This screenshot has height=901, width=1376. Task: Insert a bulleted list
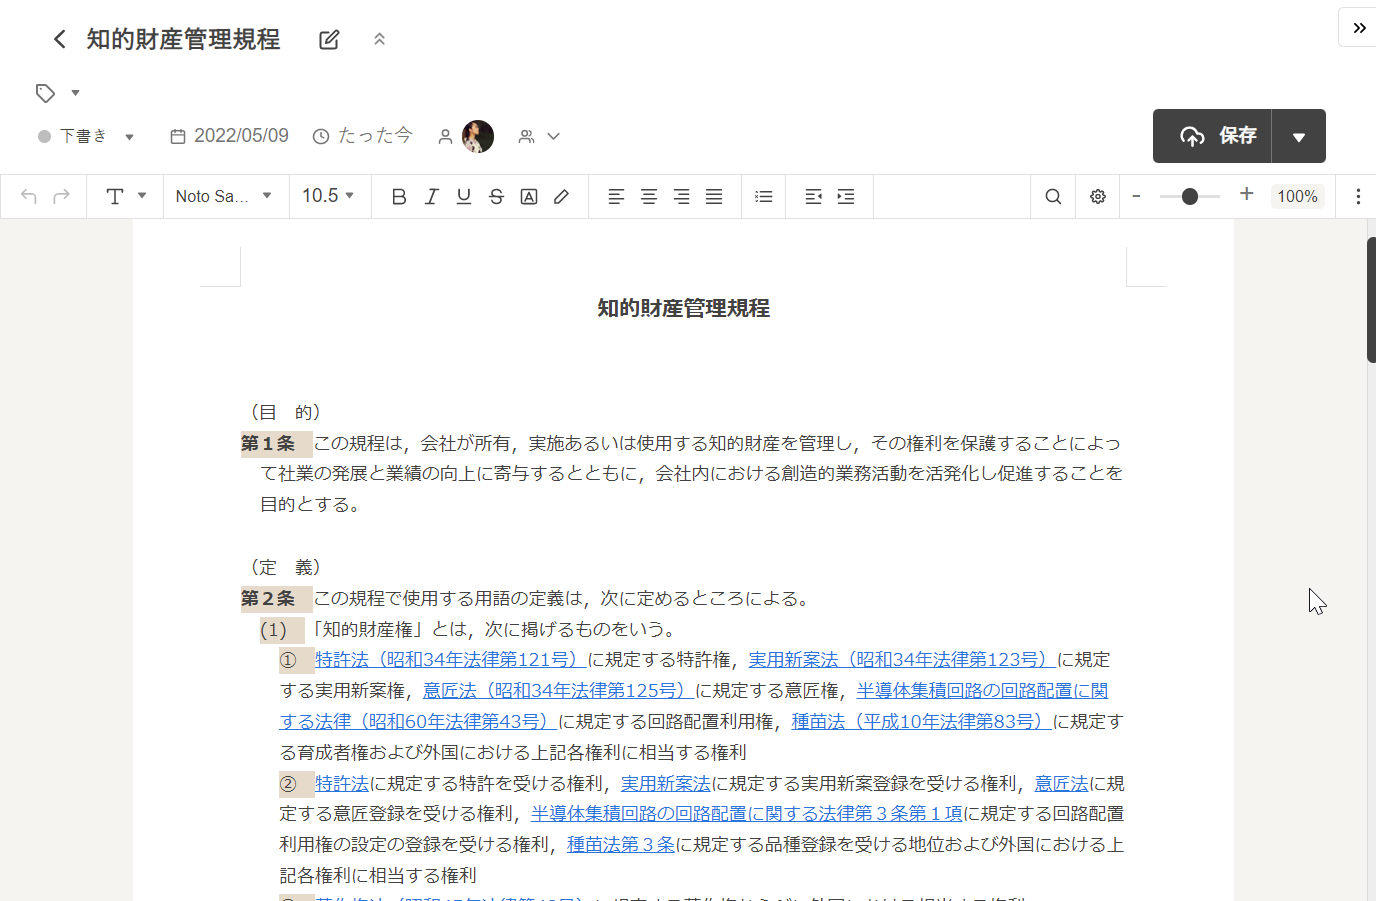point(763,197)
